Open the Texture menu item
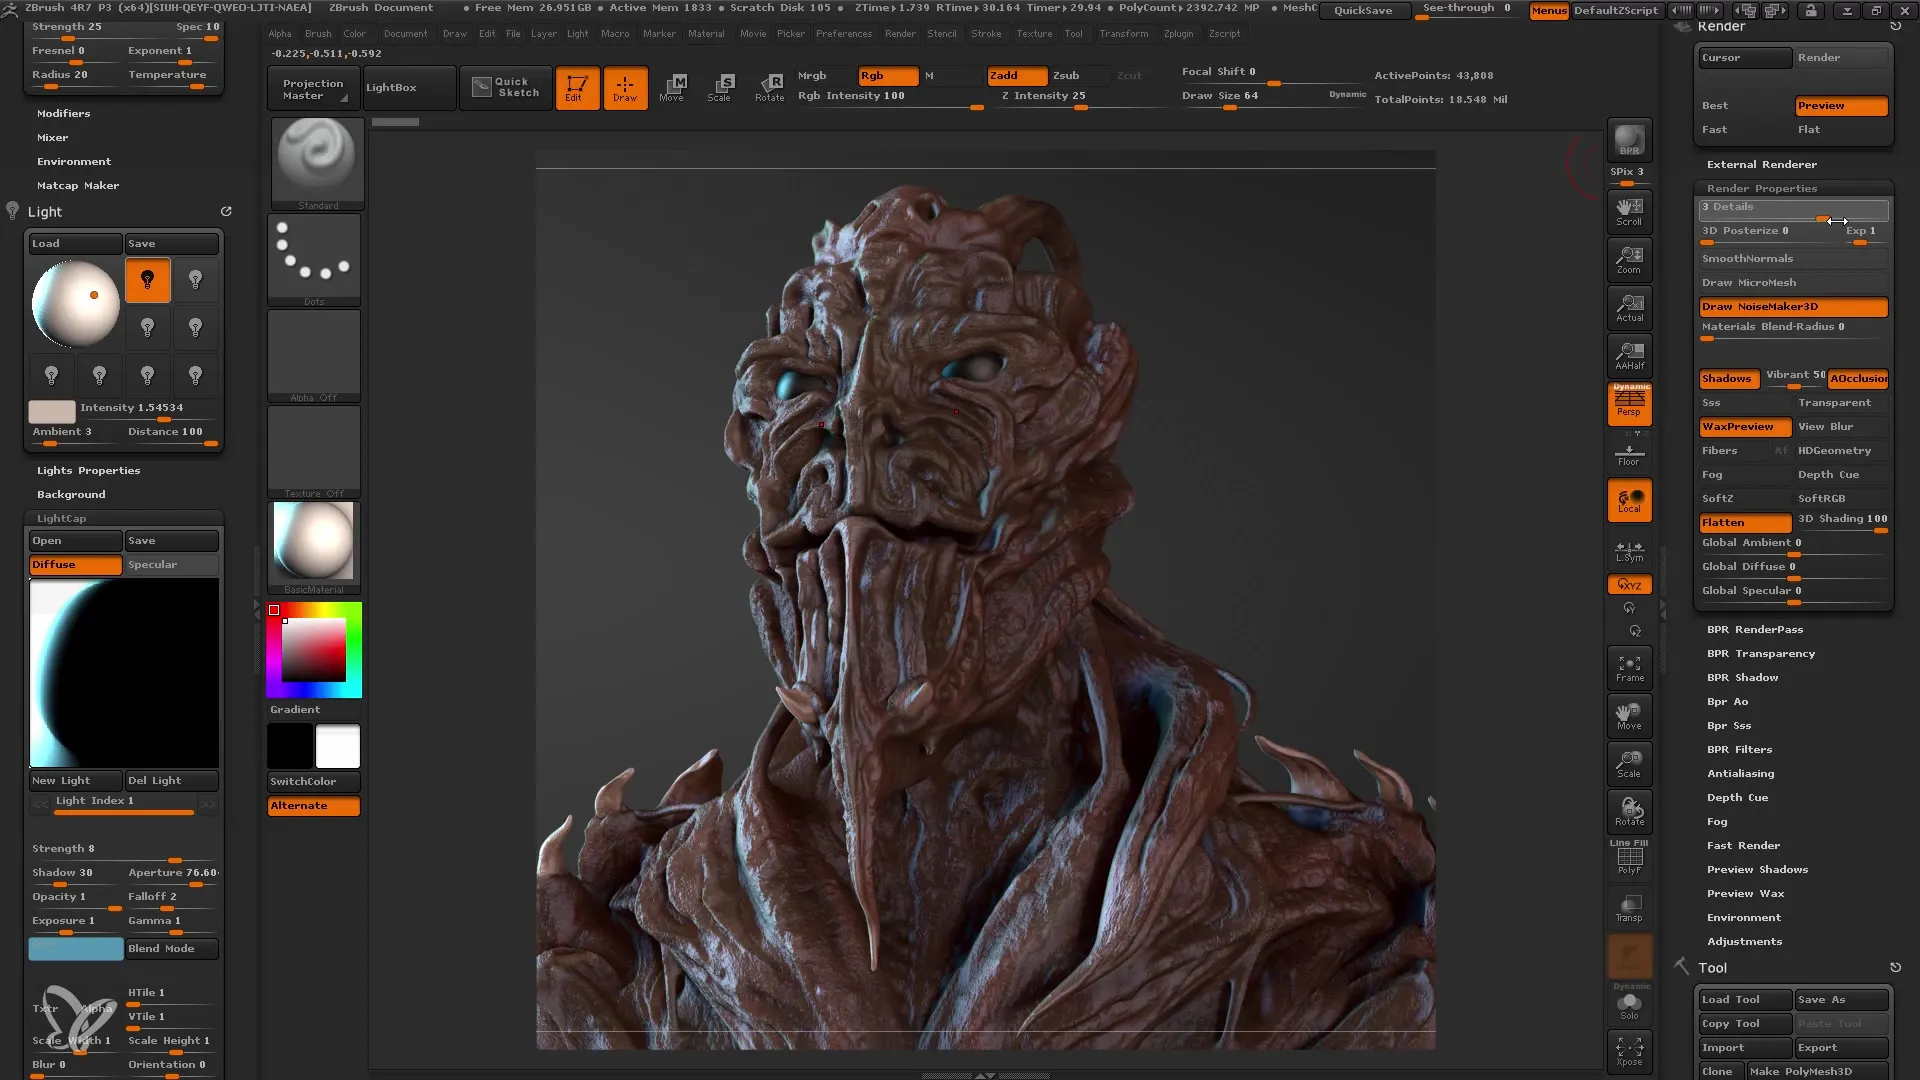This screenshot has height=1080, width=1920. point(1033,33)
